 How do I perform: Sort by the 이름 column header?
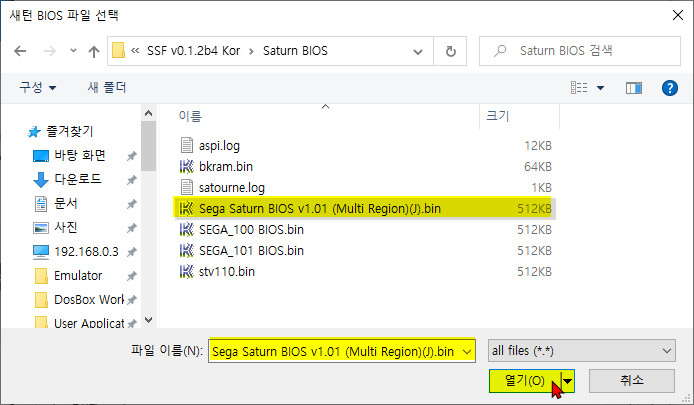190,116
